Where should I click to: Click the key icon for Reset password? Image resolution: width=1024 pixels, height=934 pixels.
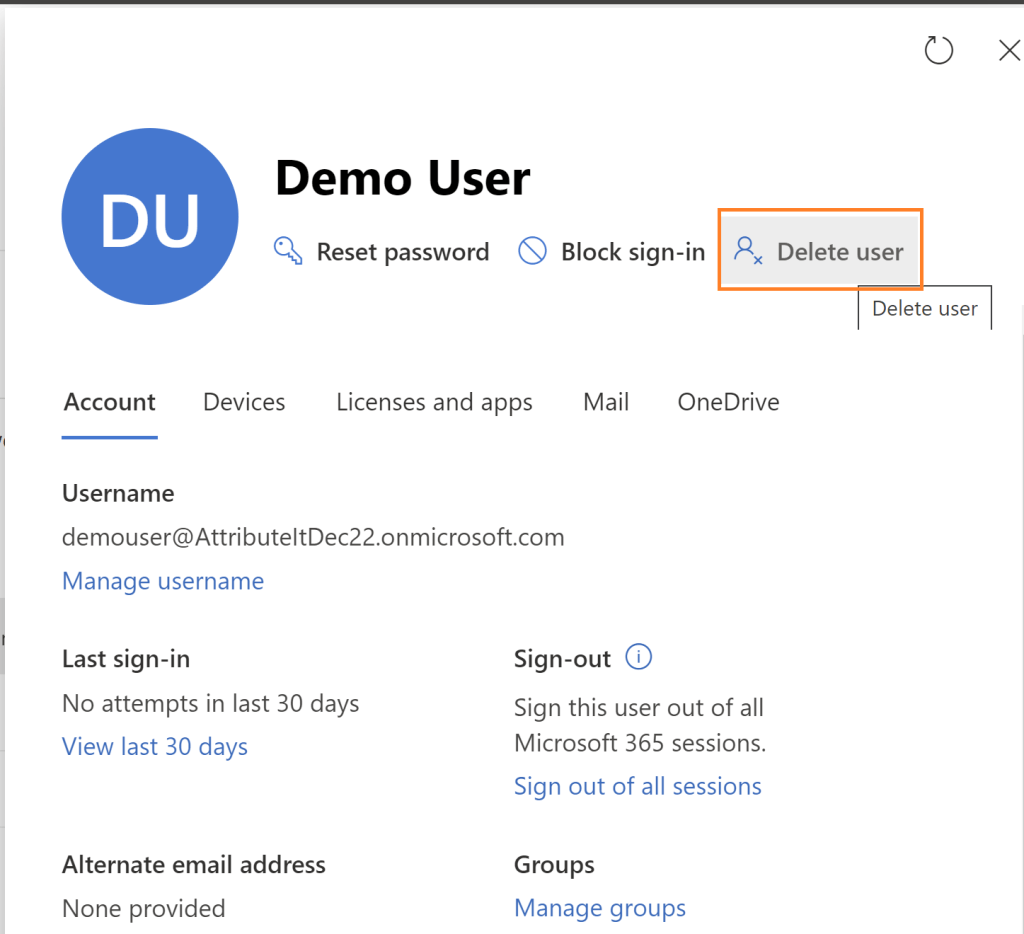tap(288, 251)
